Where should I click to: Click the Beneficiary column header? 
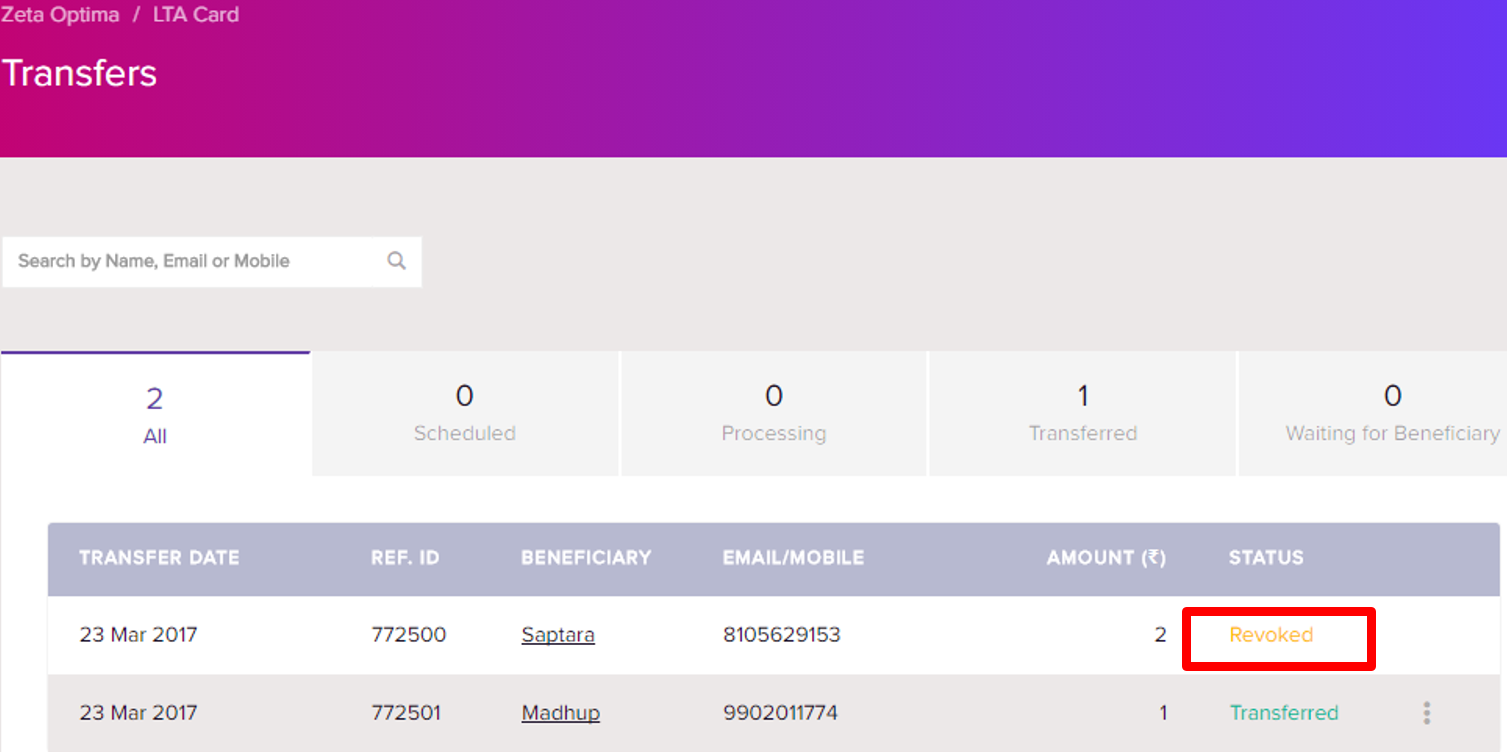[586, 558]
